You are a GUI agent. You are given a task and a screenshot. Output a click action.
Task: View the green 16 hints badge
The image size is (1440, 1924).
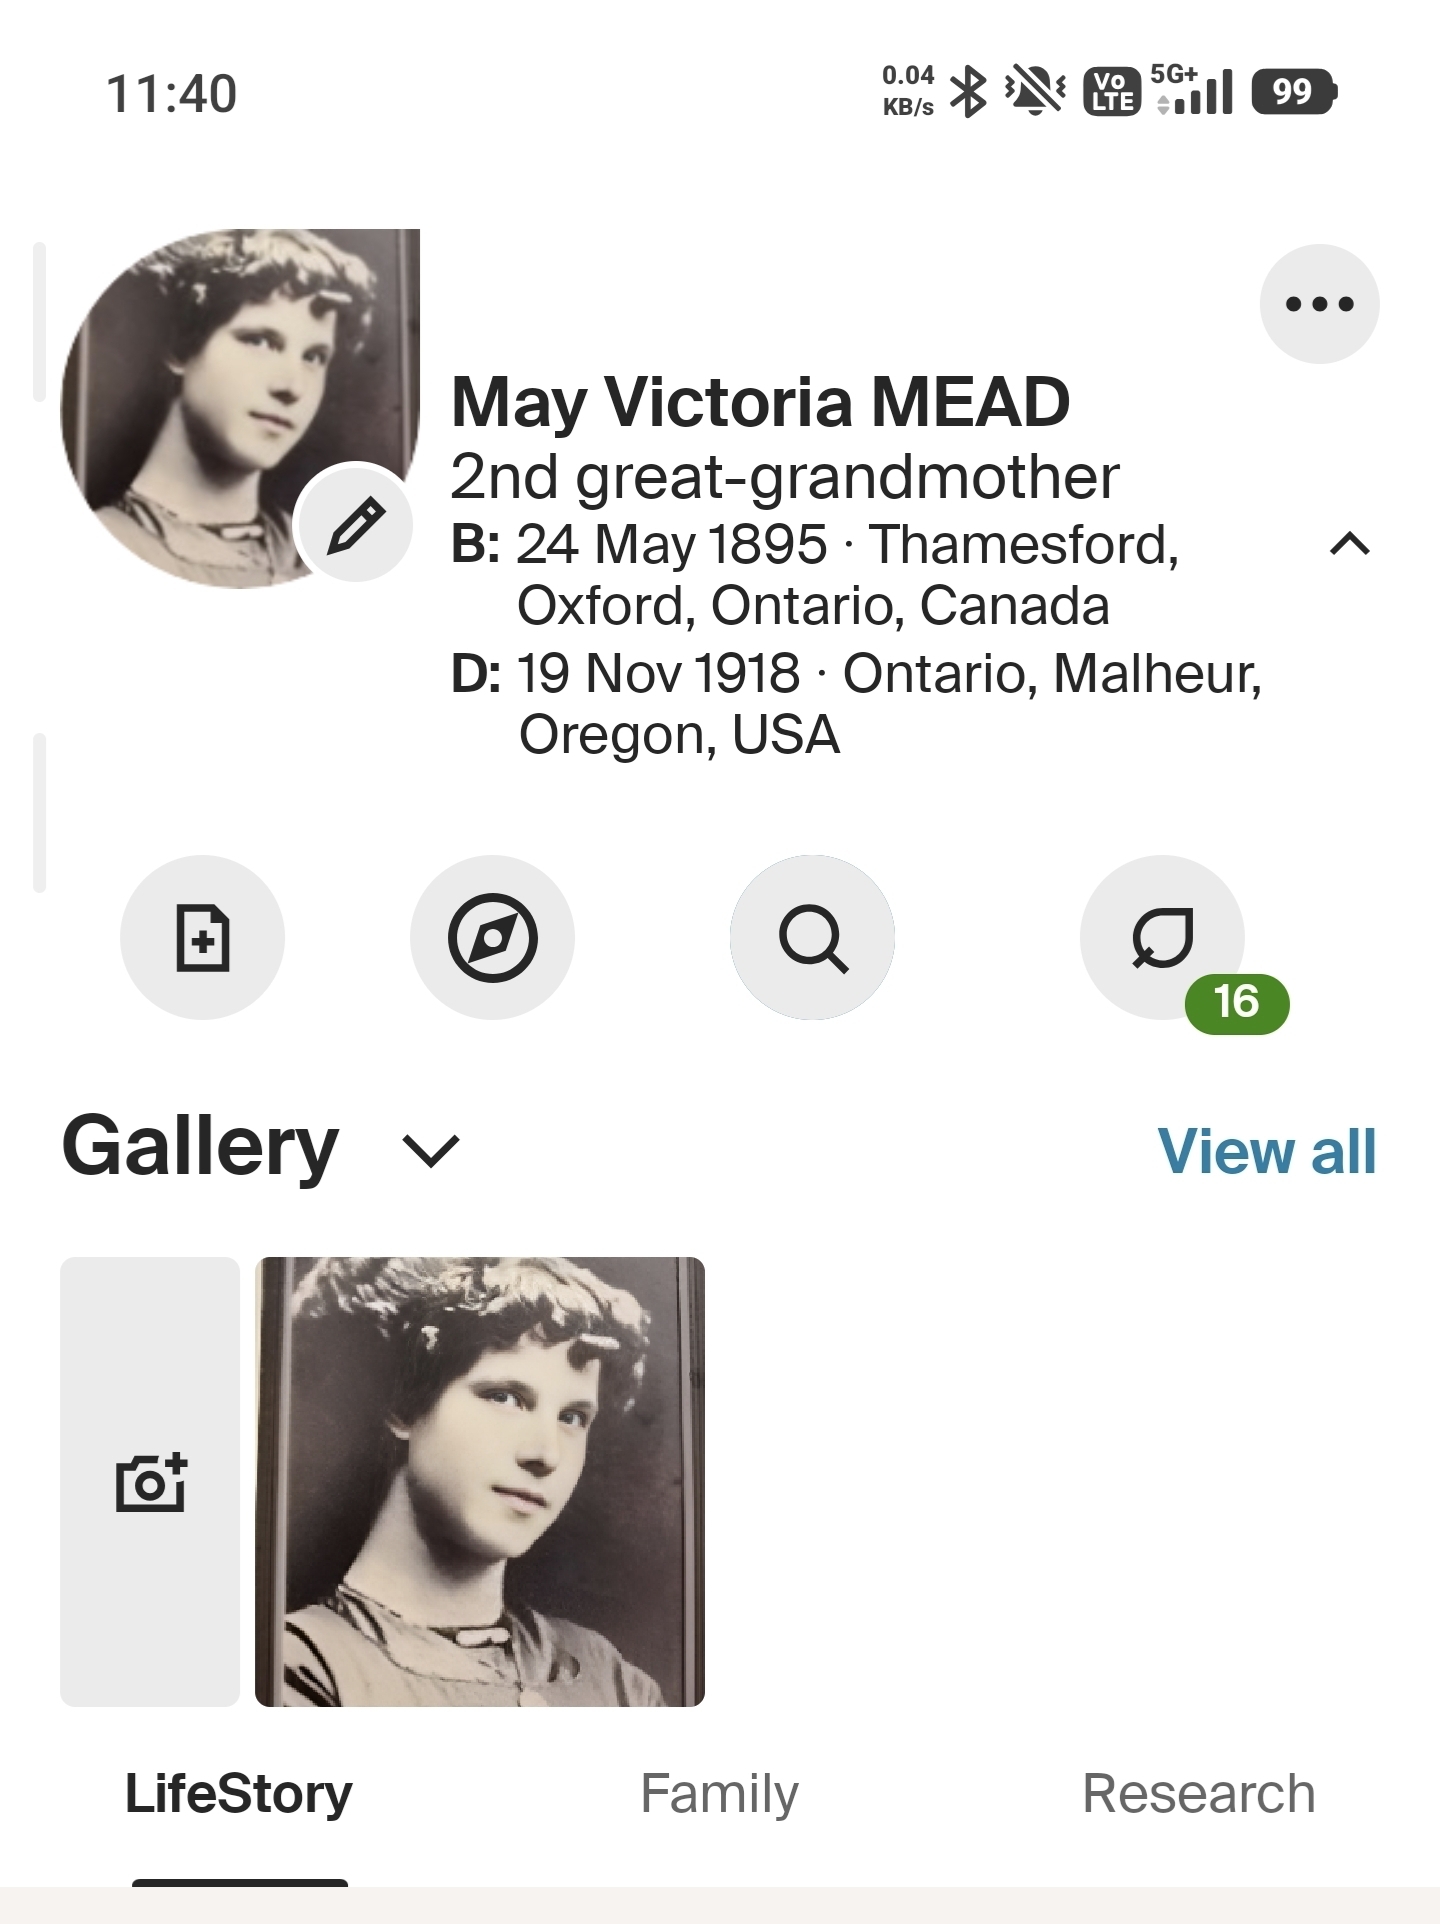1237,1003
